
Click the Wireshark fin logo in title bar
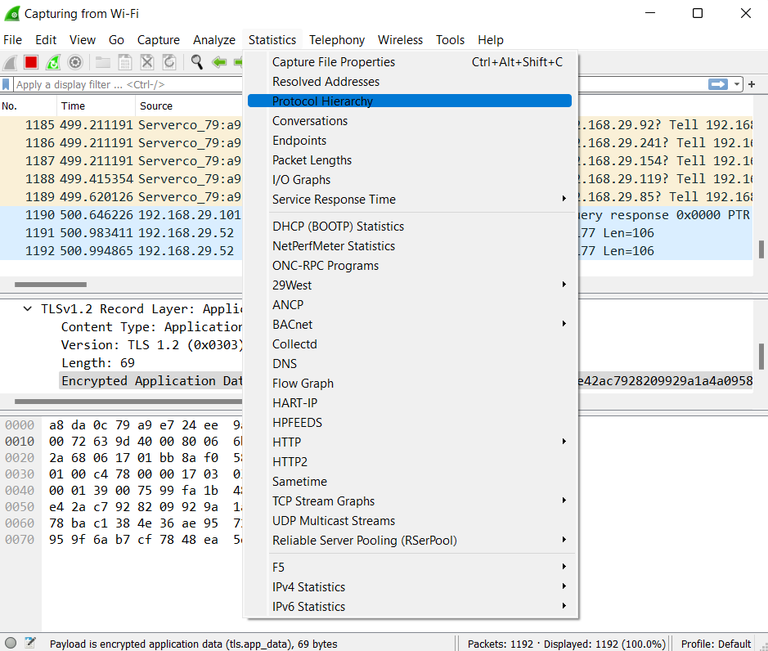(12, 13)
